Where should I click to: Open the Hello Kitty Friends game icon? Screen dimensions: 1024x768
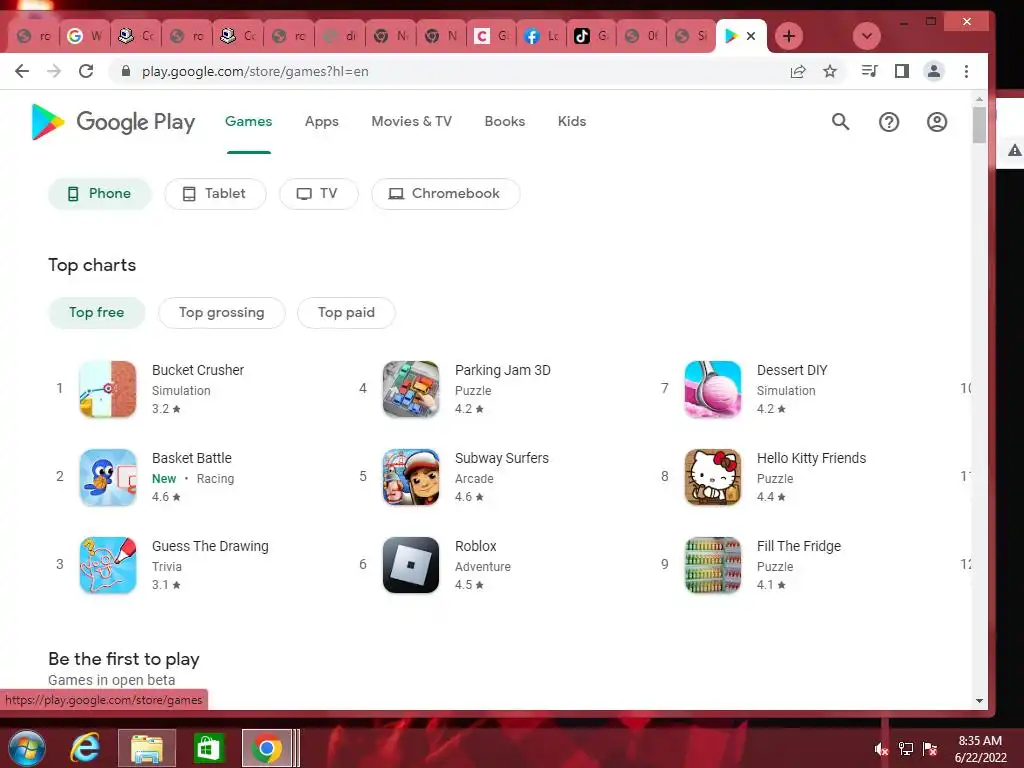coord(712,477)
